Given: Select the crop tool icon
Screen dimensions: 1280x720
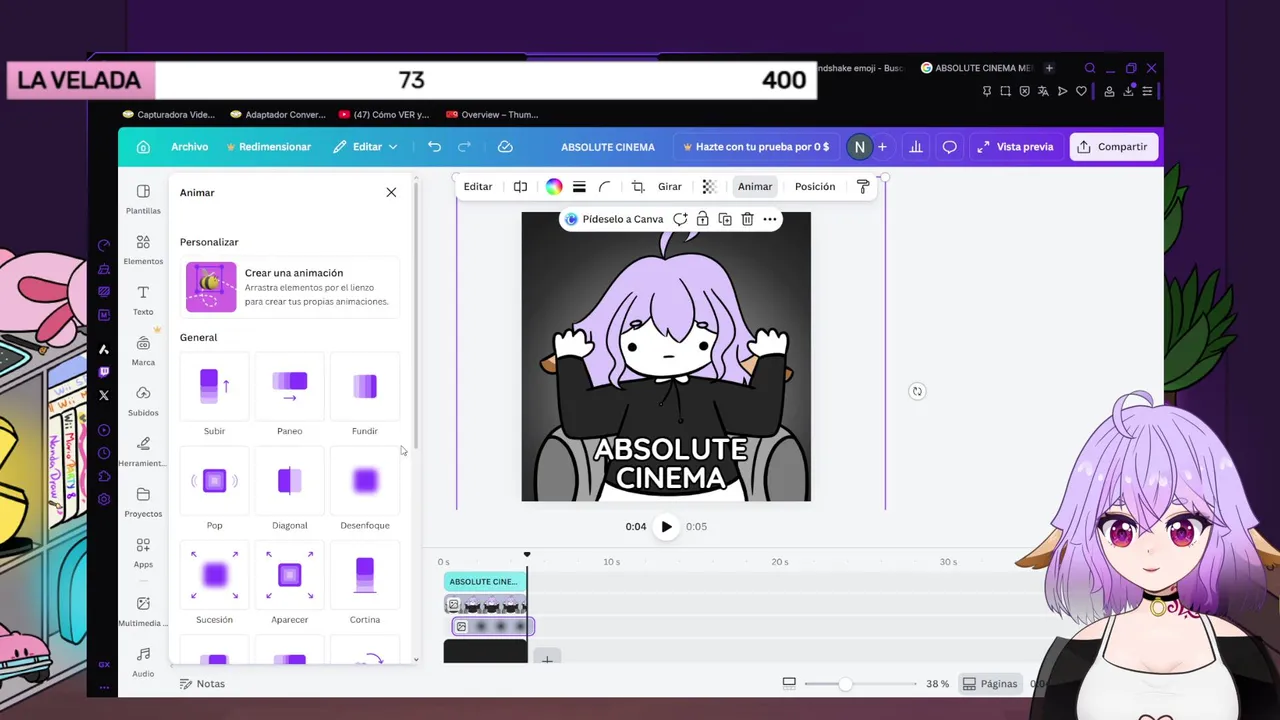Looking at the screenshot, I should tap(637, 187).
